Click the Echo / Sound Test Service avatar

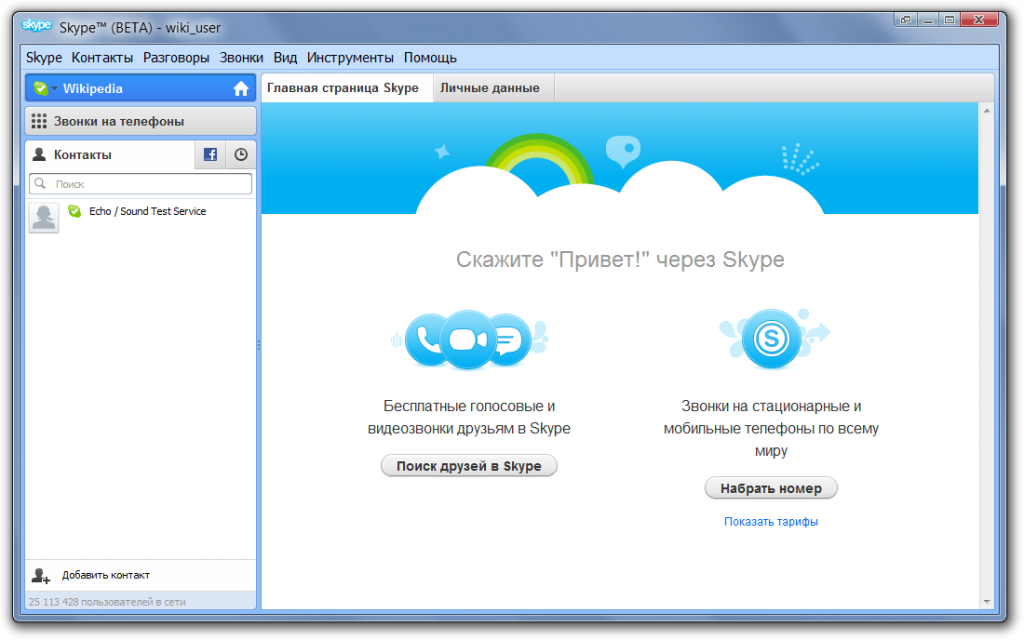44,217
